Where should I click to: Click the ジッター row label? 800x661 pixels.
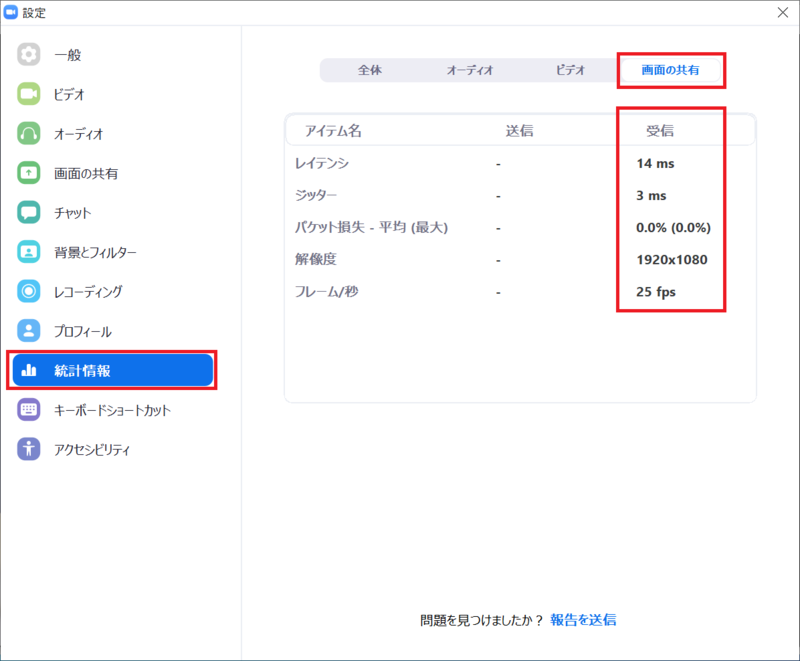point(316,195)
